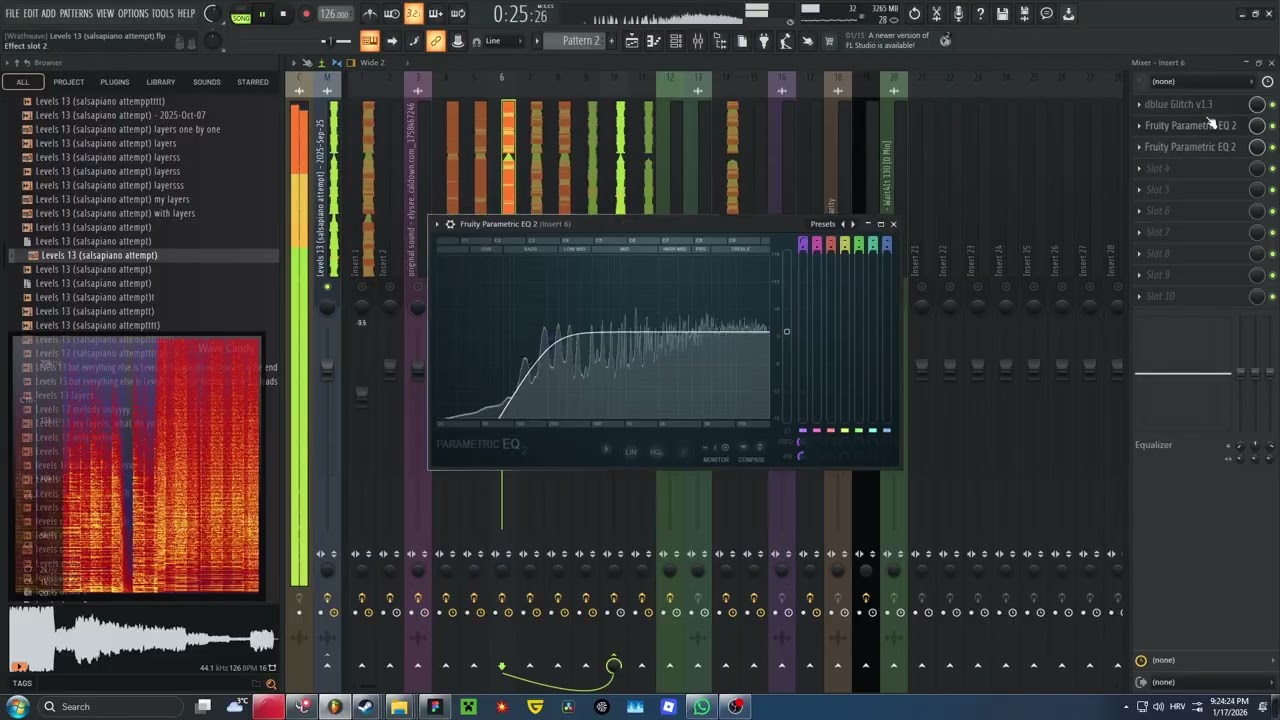The width and height of the screenshot is (1280, 720).
Task: Select next preset arrow in EQ window
Action: click(x=852, y=224)
